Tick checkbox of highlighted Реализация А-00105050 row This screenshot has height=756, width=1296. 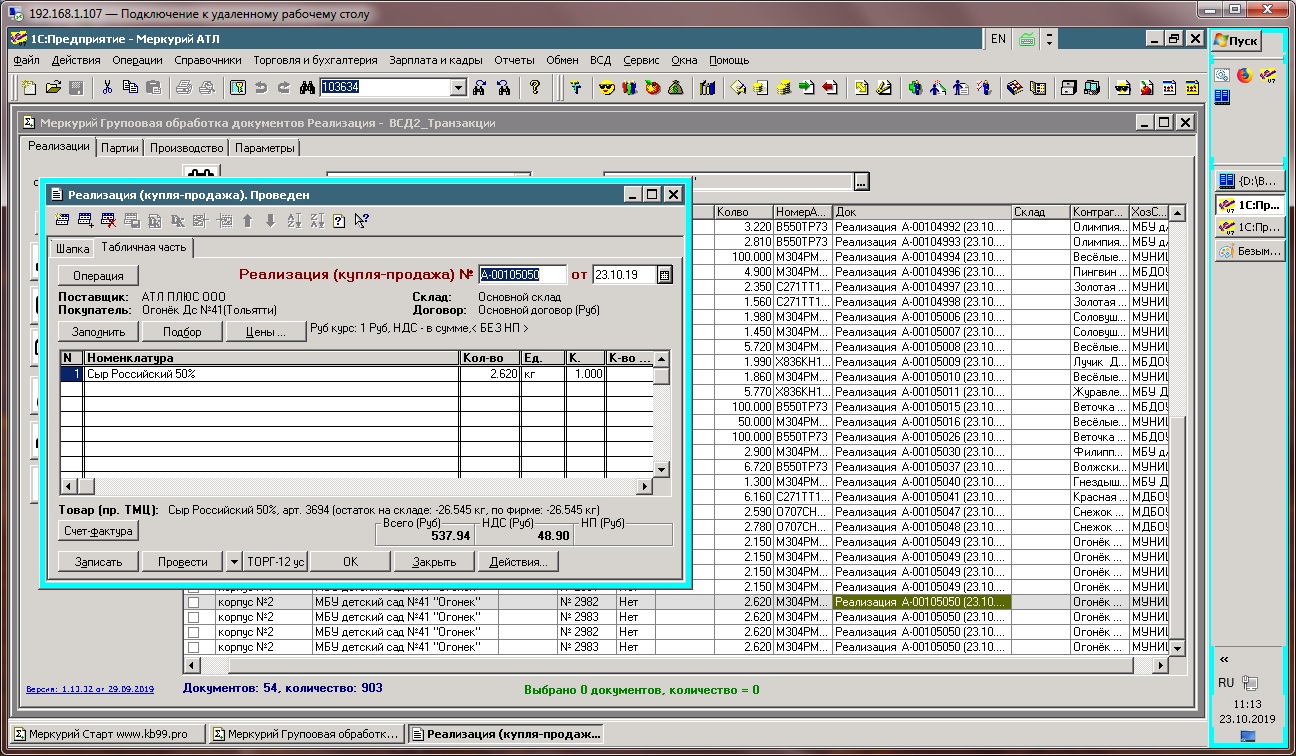pos(194,602)
